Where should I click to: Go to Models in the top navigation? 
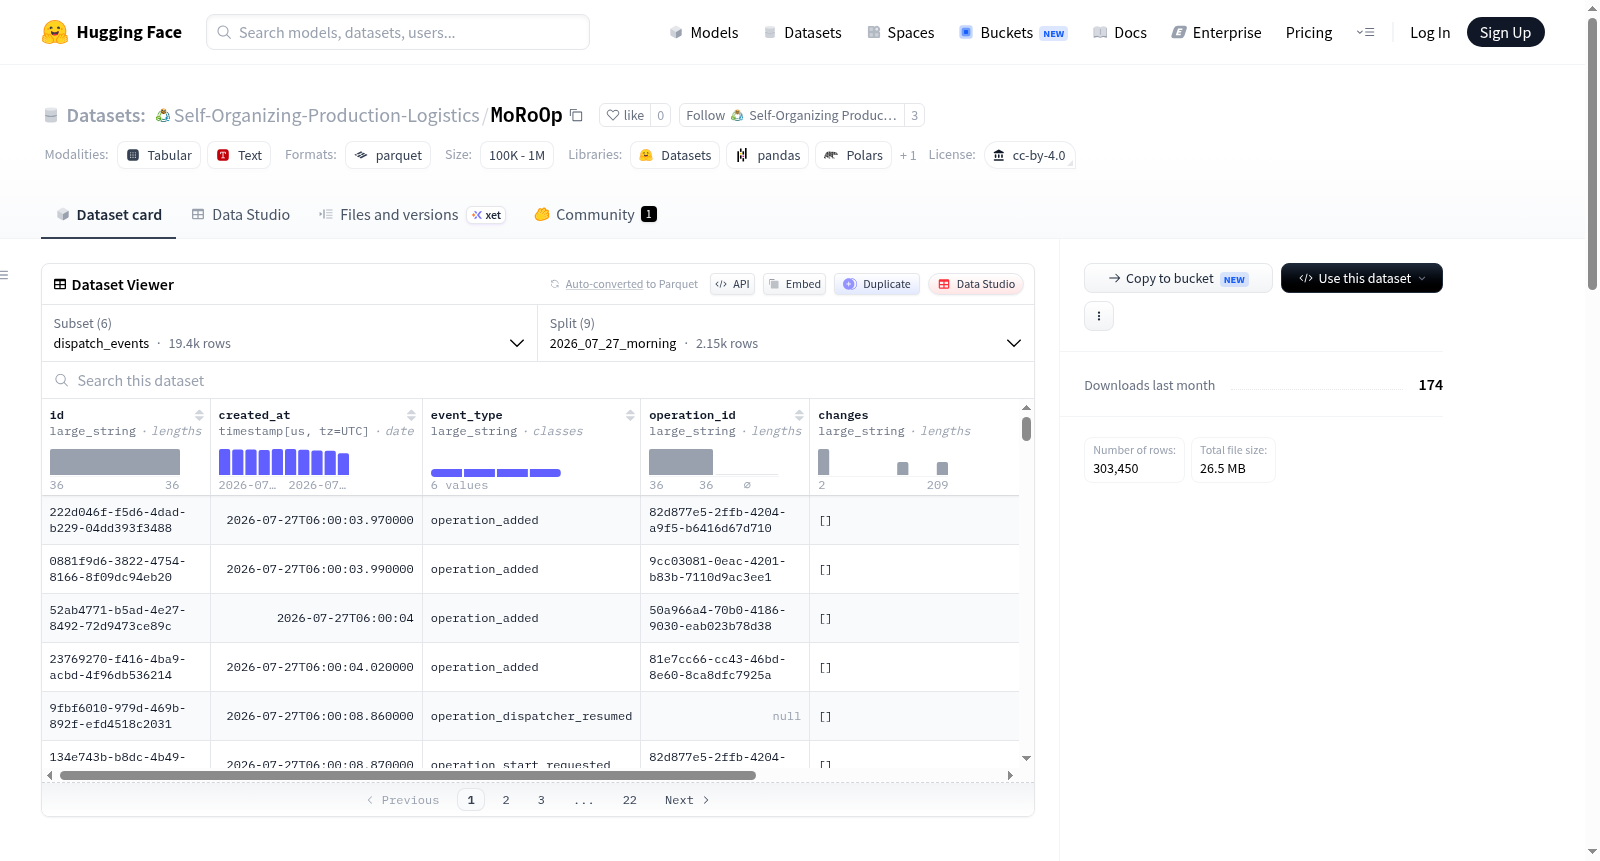click(704, 32)
